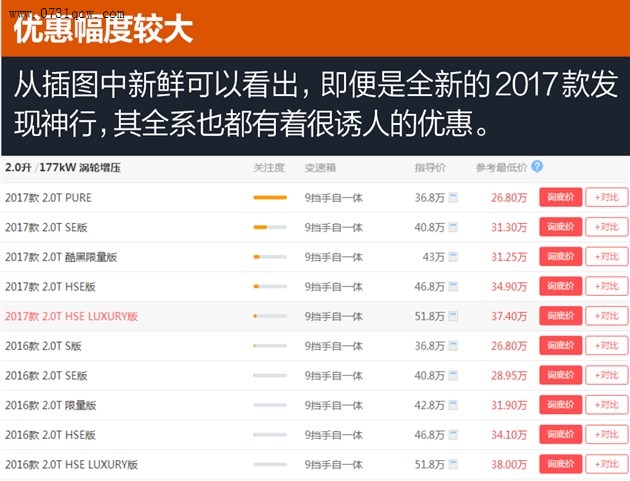Open calculator icon for 2016款 2.0T 限量版
The height and width of the screenshot is (481, 630).
click(x=453, y=405)
